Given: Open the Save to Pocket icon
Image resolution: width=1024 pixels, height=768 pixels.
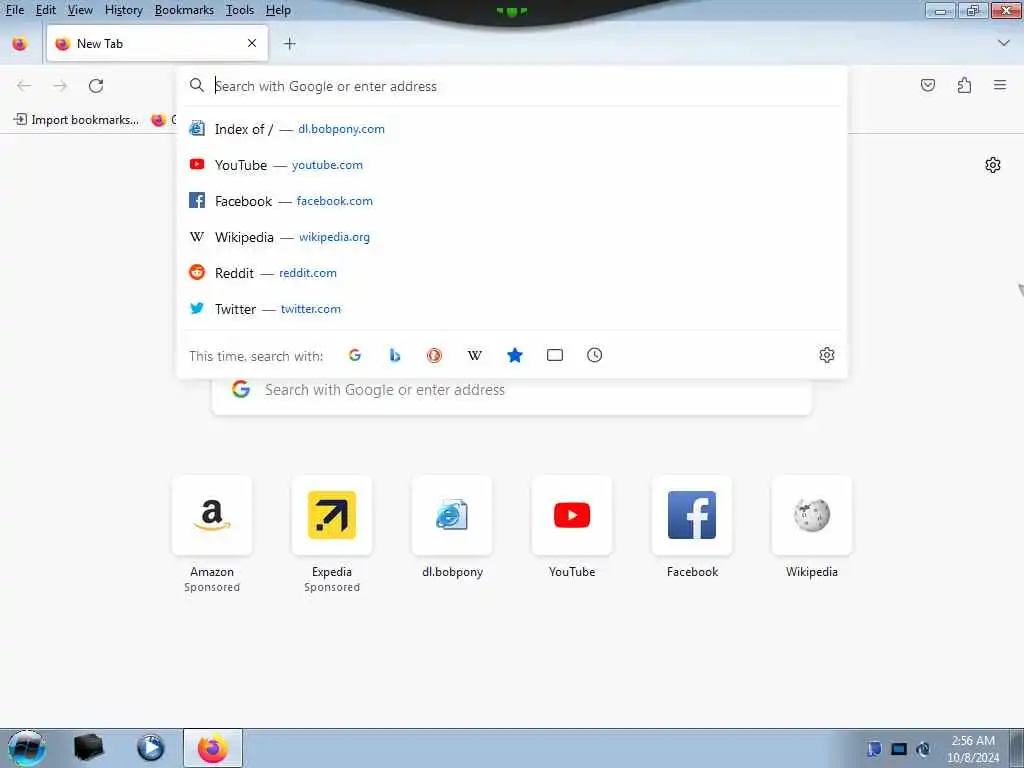Looking at the screenshot, I should 928,85.
